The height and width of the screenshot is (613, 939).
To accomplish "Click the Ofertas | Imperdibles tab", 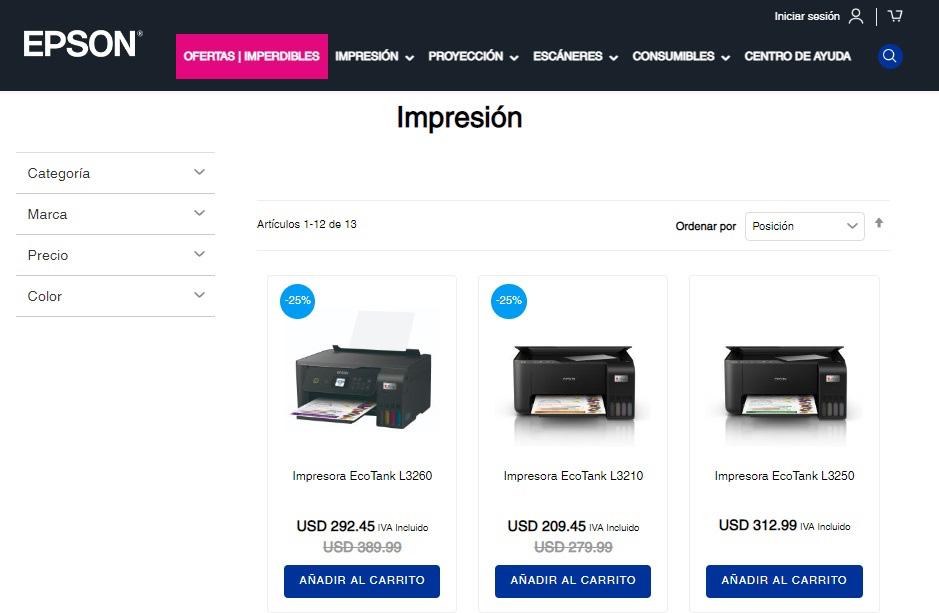I will (x=252, y=56).
